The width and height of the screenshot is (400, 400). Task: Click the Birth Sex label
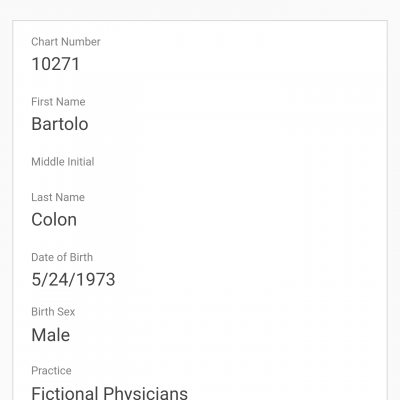click(53, 312)
